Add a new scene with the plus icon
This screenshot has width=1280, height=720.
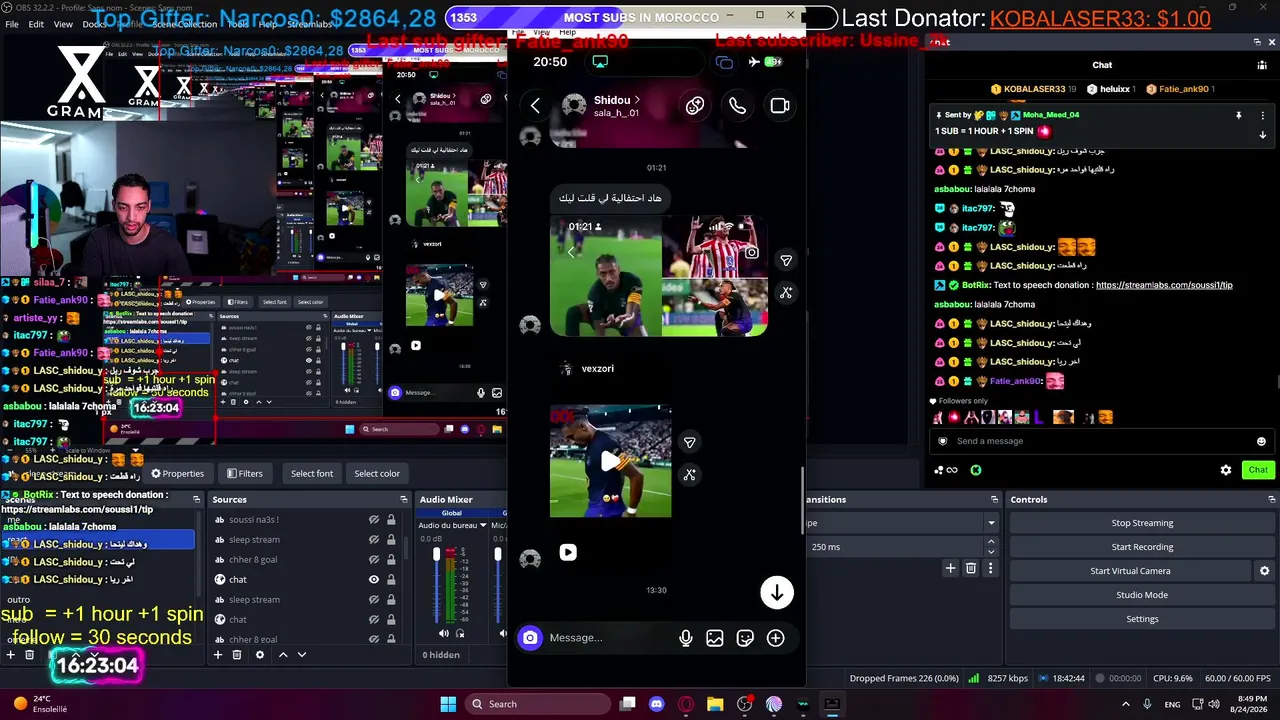(x=10, y=655)
